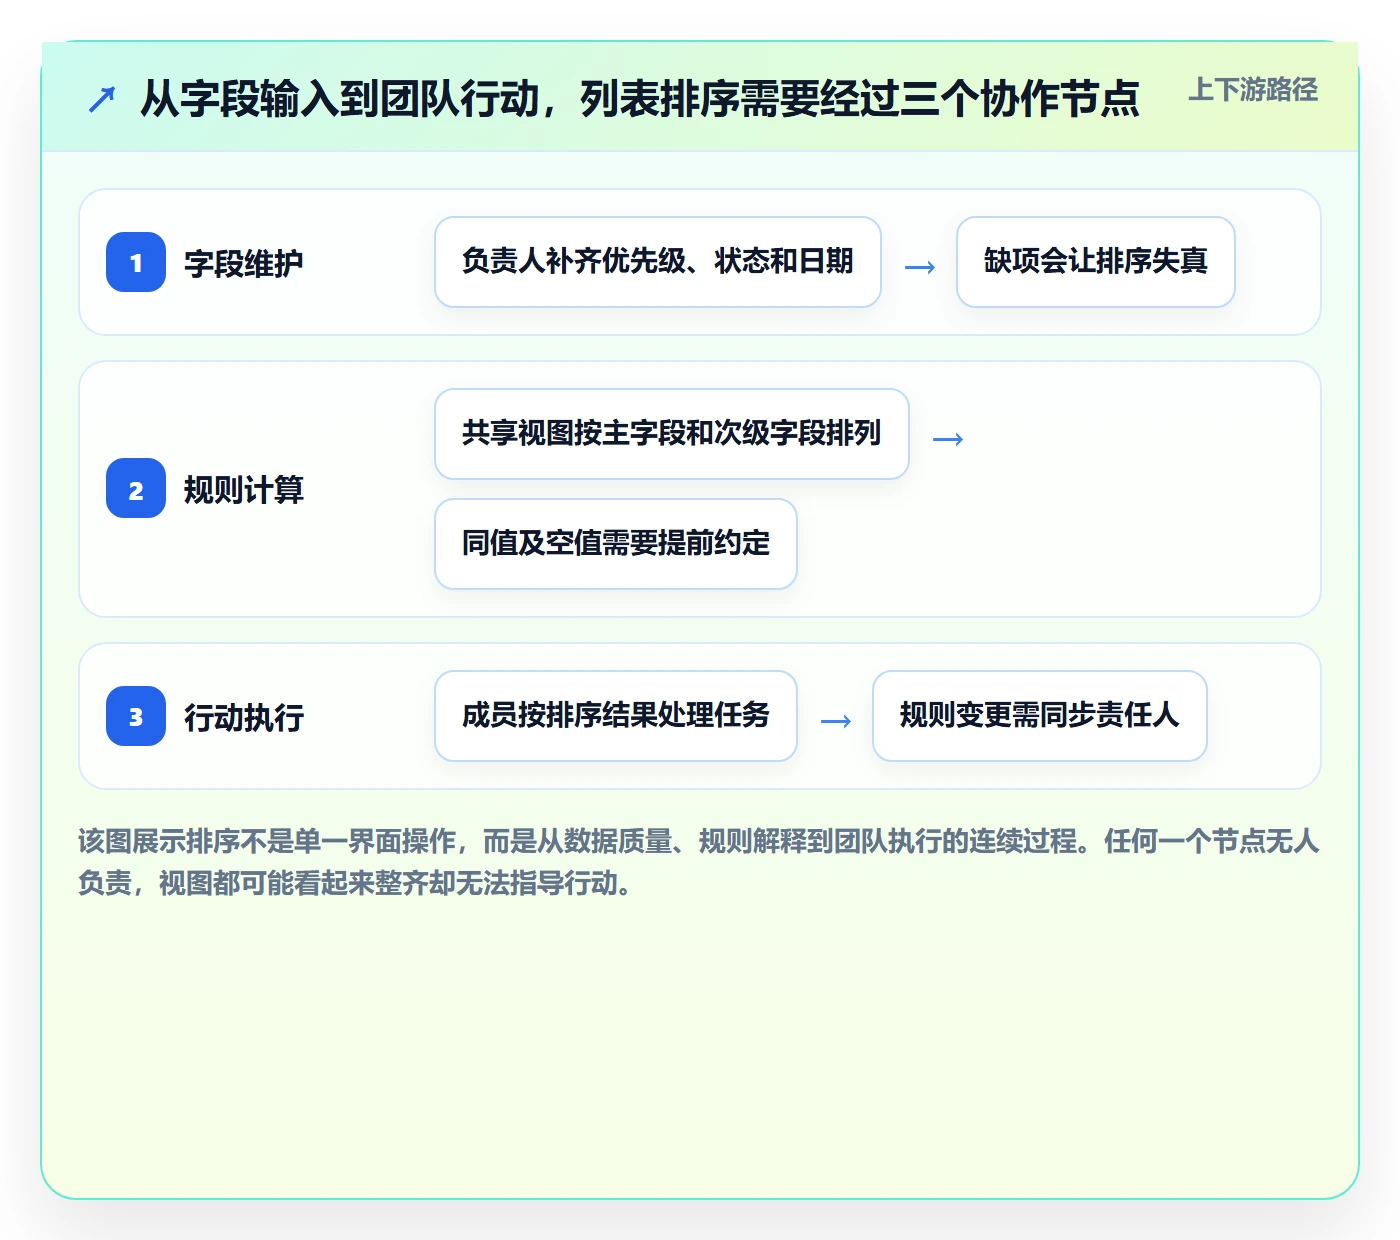Screen dimensions: 1400x1240
Task: Click the arrow after 共享视图按主字段和次级字段排列
Action: [x=947, y=438]
